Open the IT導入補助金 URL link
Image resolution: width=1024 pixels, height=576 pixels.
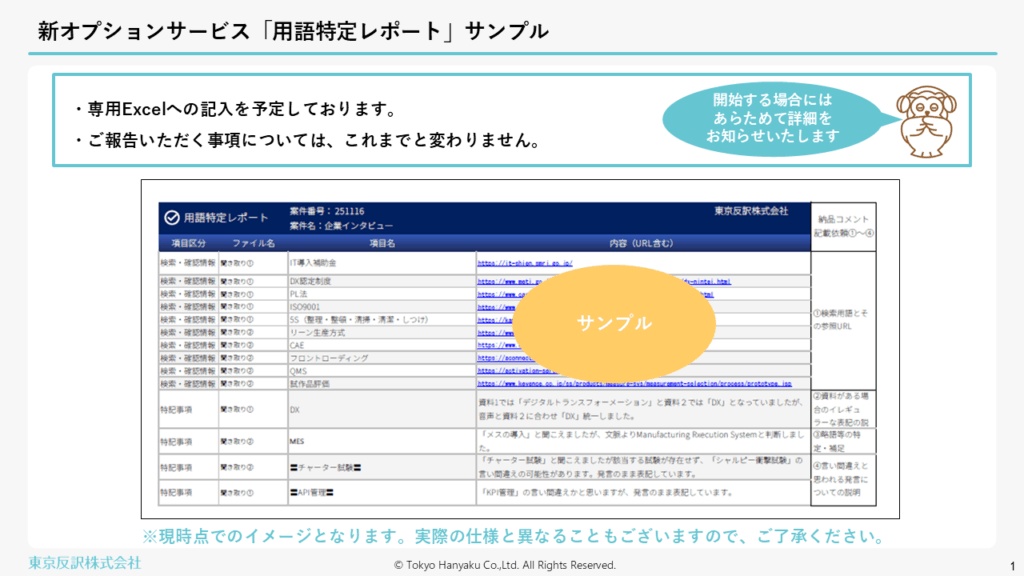pyautogui.click(x=524, y=263)
